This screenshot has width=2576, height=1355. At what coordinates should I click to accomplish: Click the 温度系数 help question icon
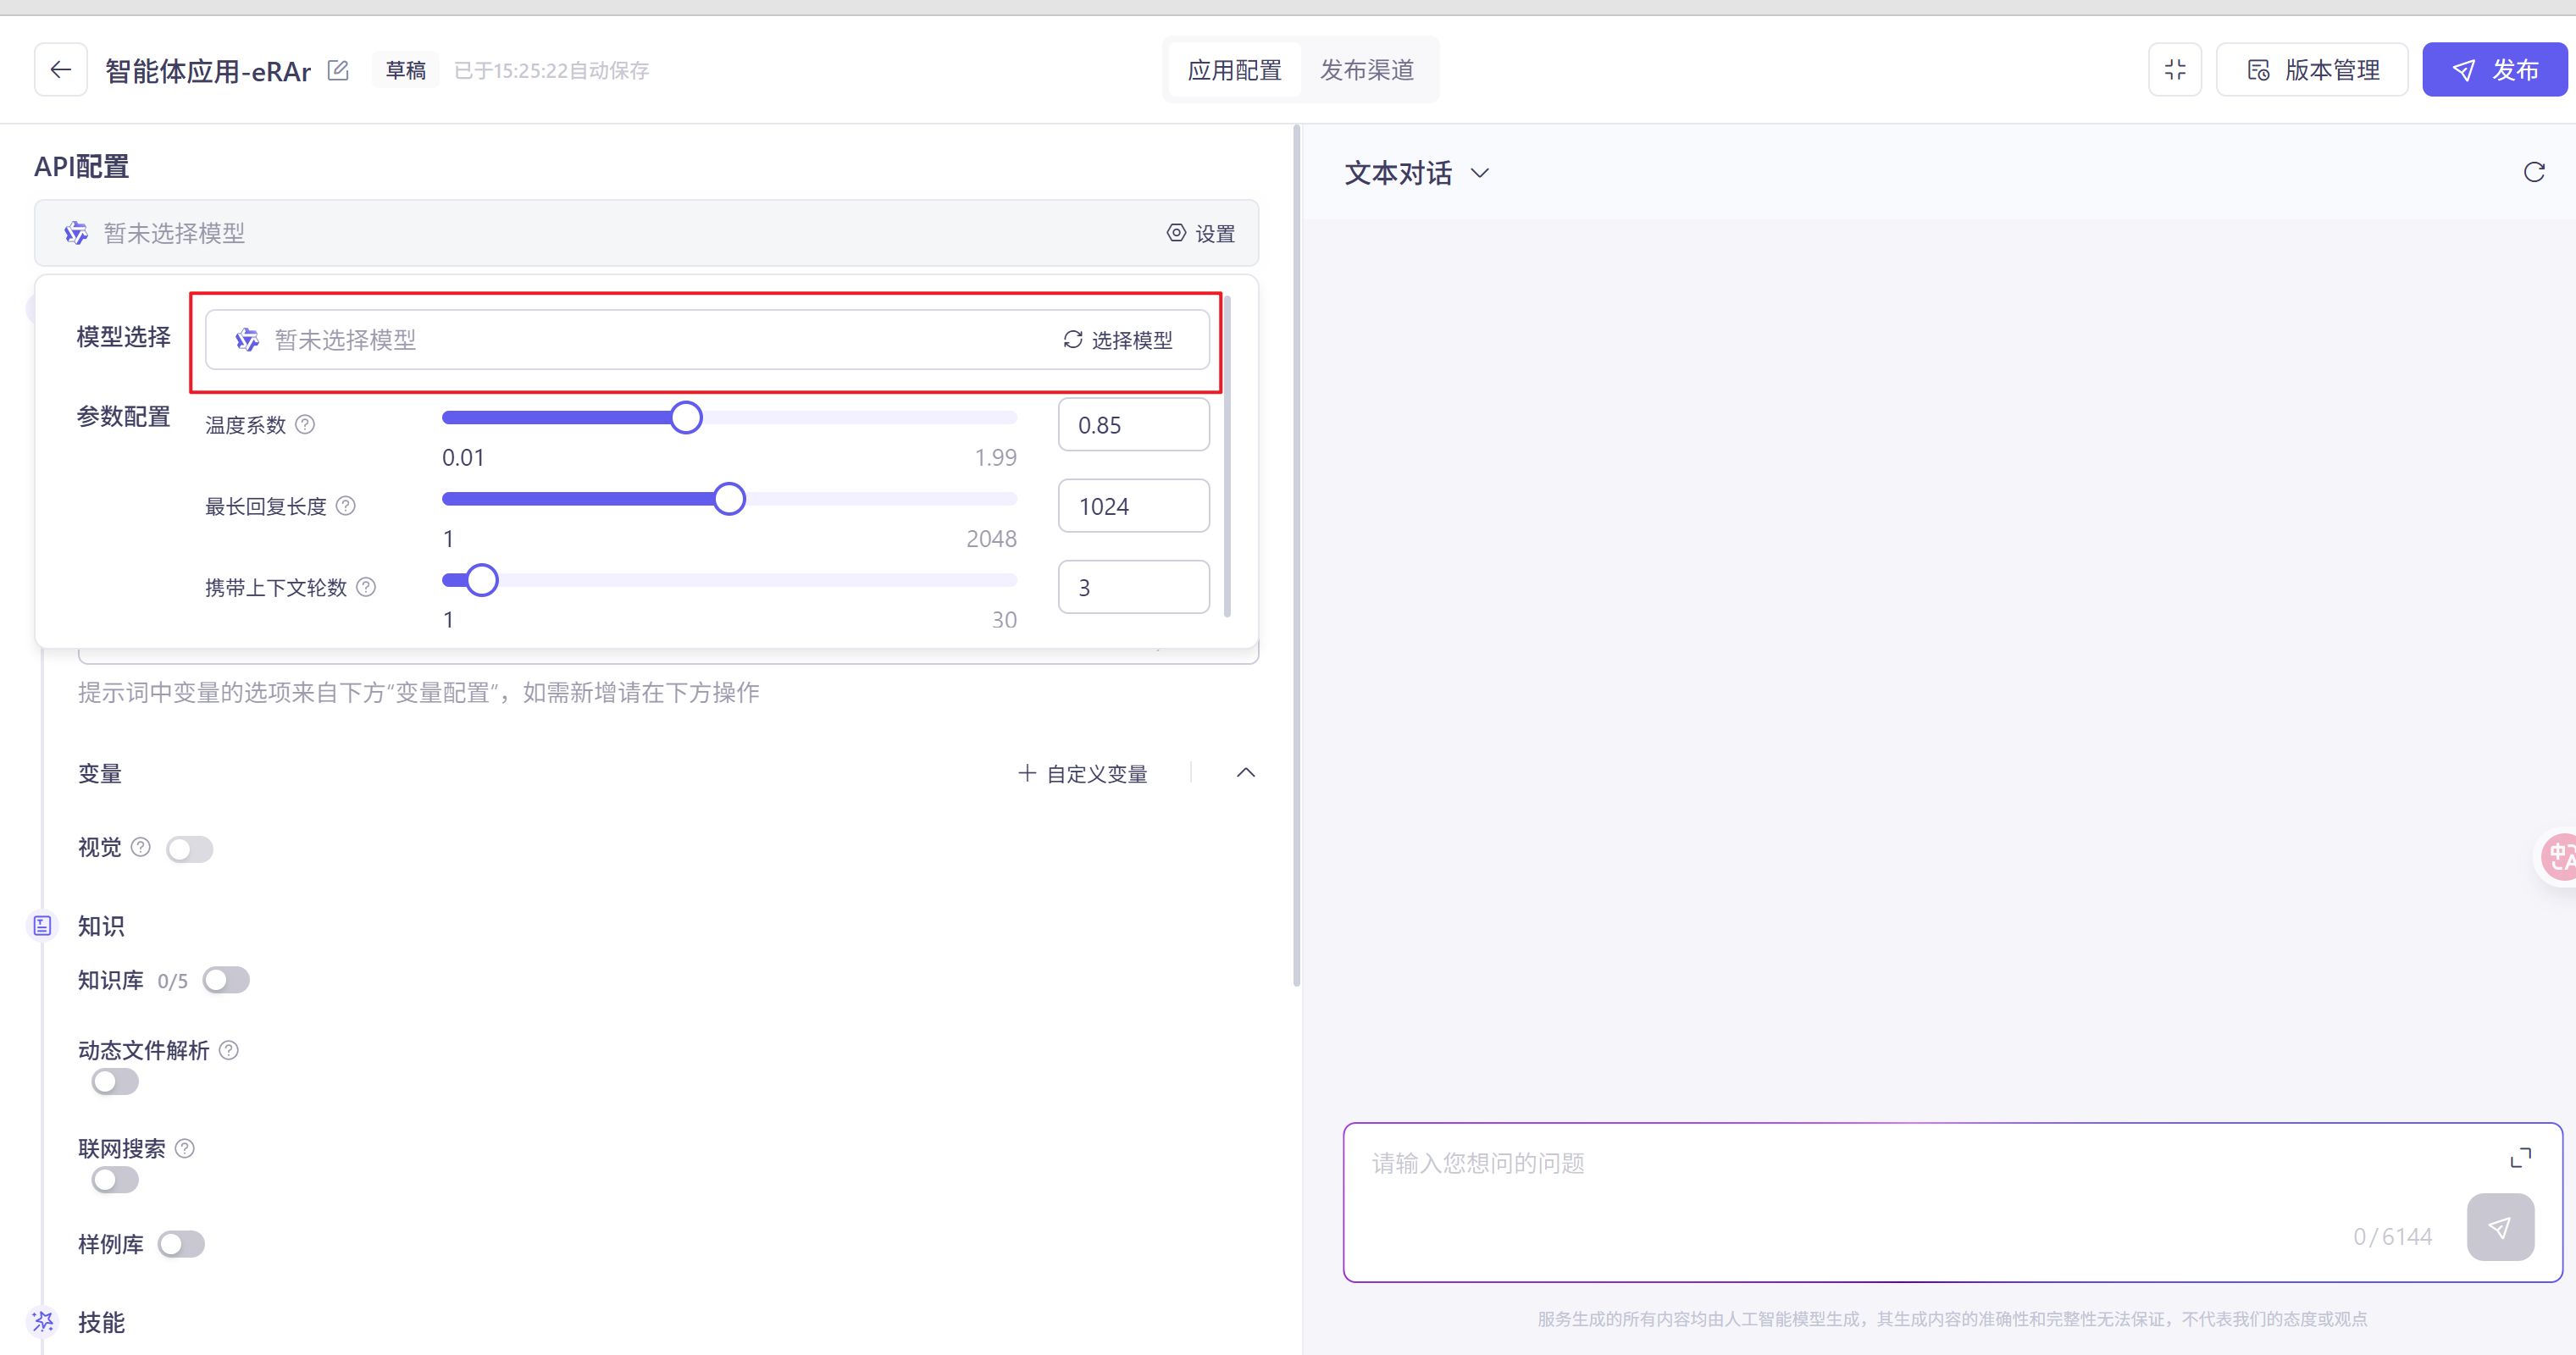(306, 425)
